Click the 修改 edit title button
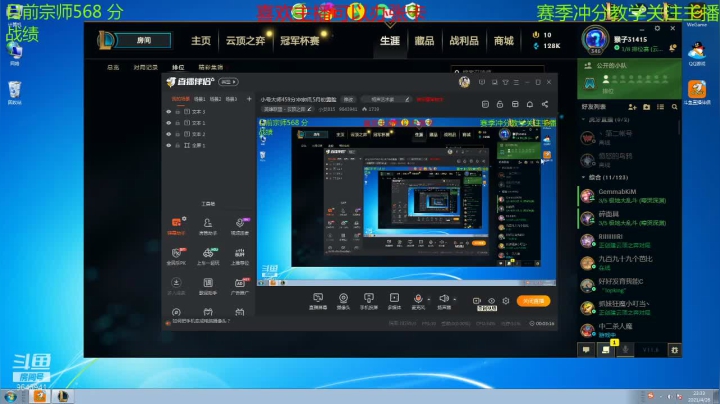The height and width of the screenshot is (404, 720). point(349,99)
